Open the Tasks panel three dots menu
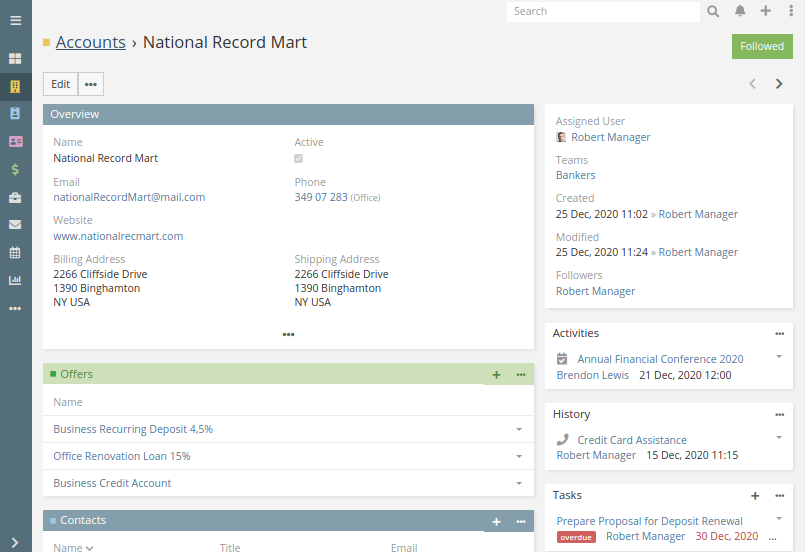The image size is (805, 552). click(x=780, y=496)
